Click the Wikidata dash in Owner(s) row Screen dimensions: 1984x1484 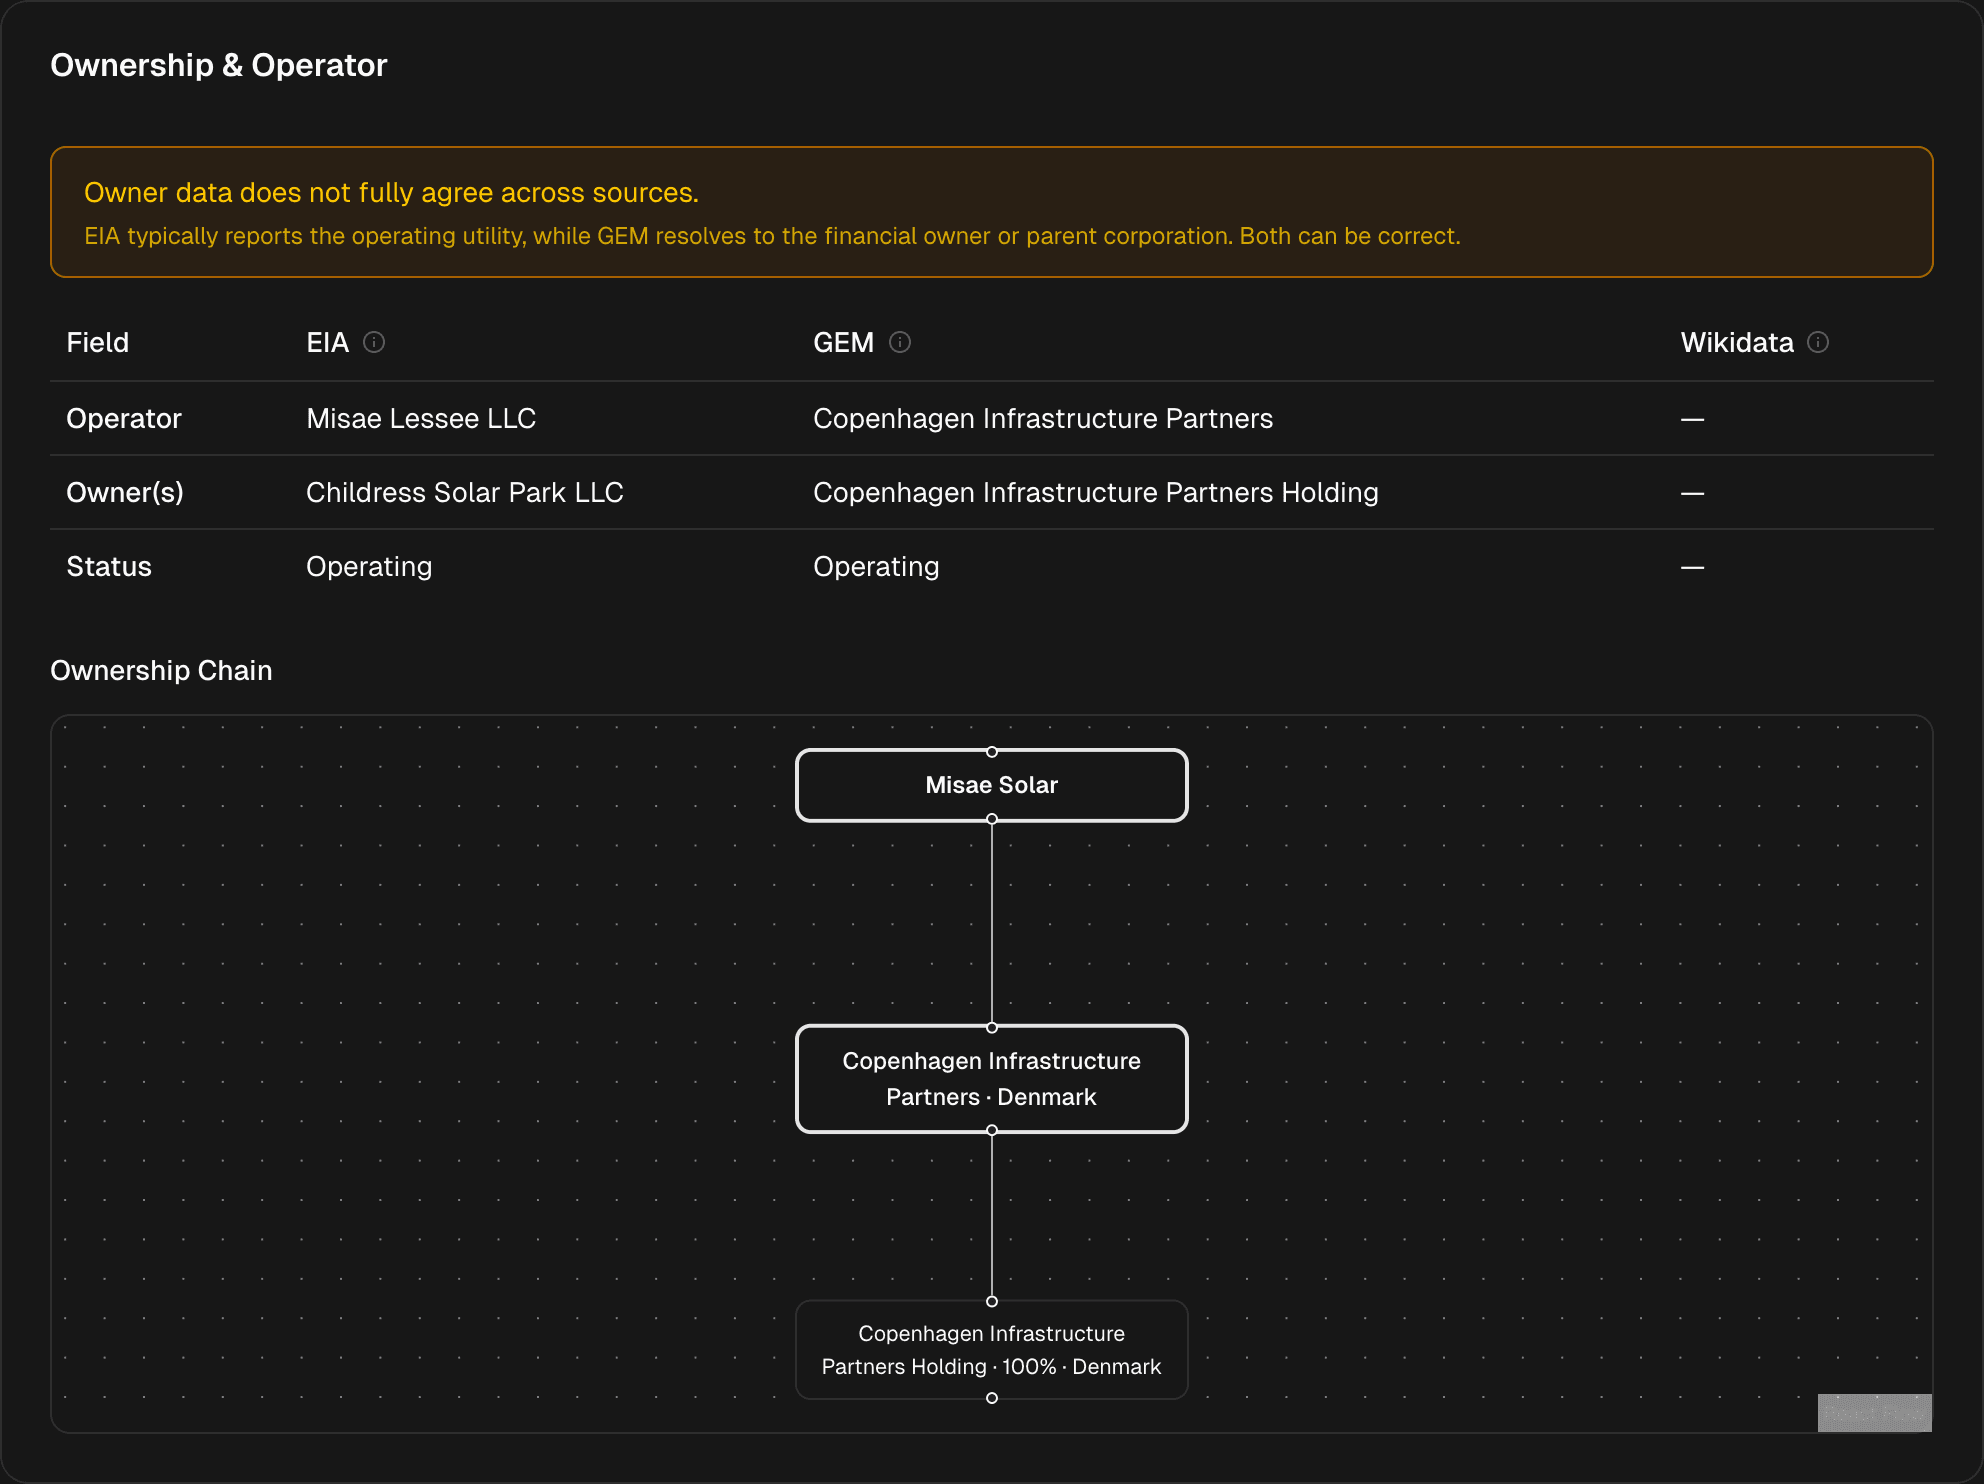(x=1692, y=493)
